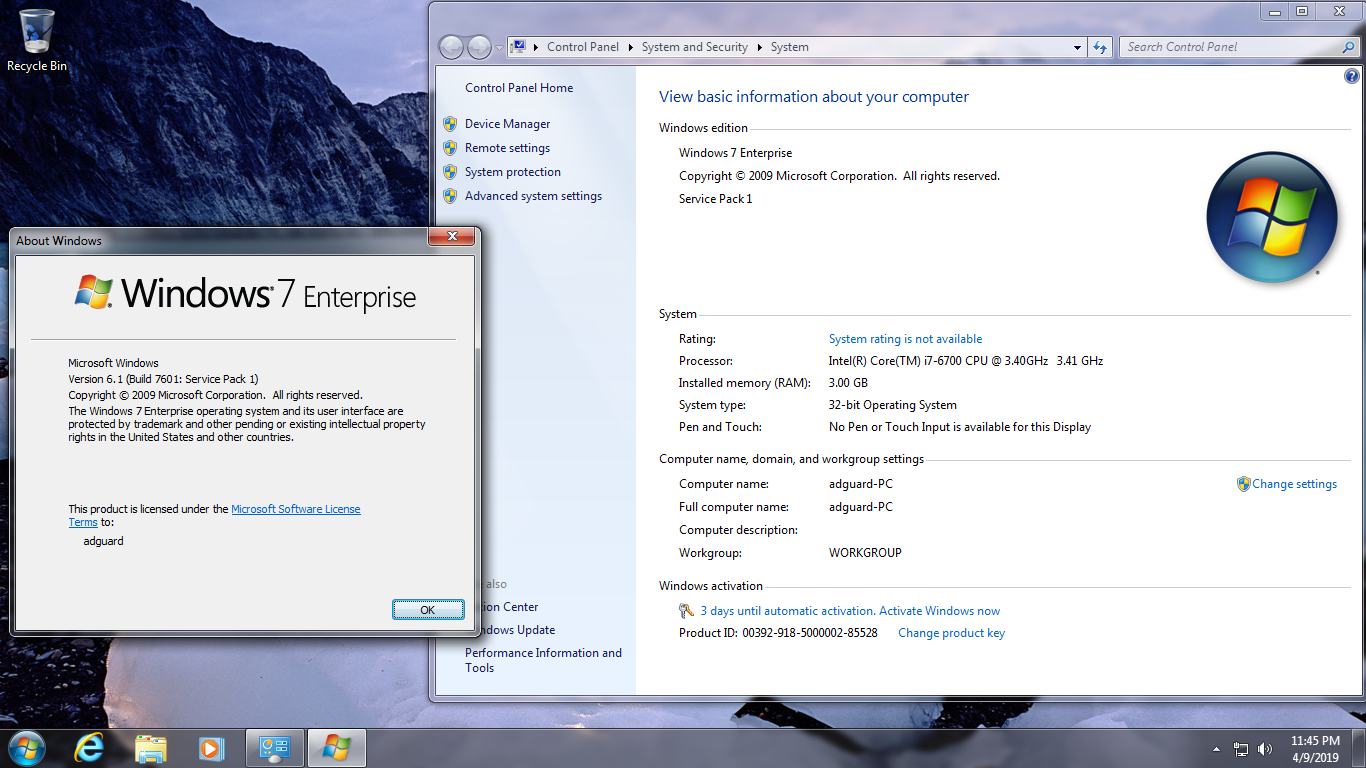
Task: Click the Windows logo in System window
Action: 1272,217
